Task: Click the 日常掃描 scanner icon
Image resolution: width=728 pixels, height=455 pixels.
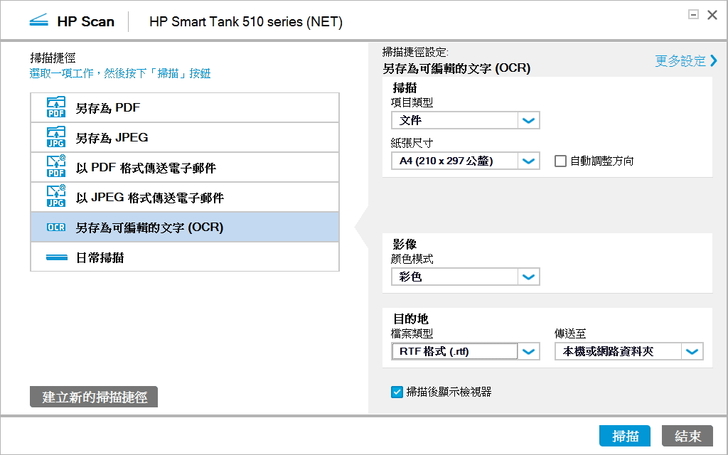Action: (56, 257)
